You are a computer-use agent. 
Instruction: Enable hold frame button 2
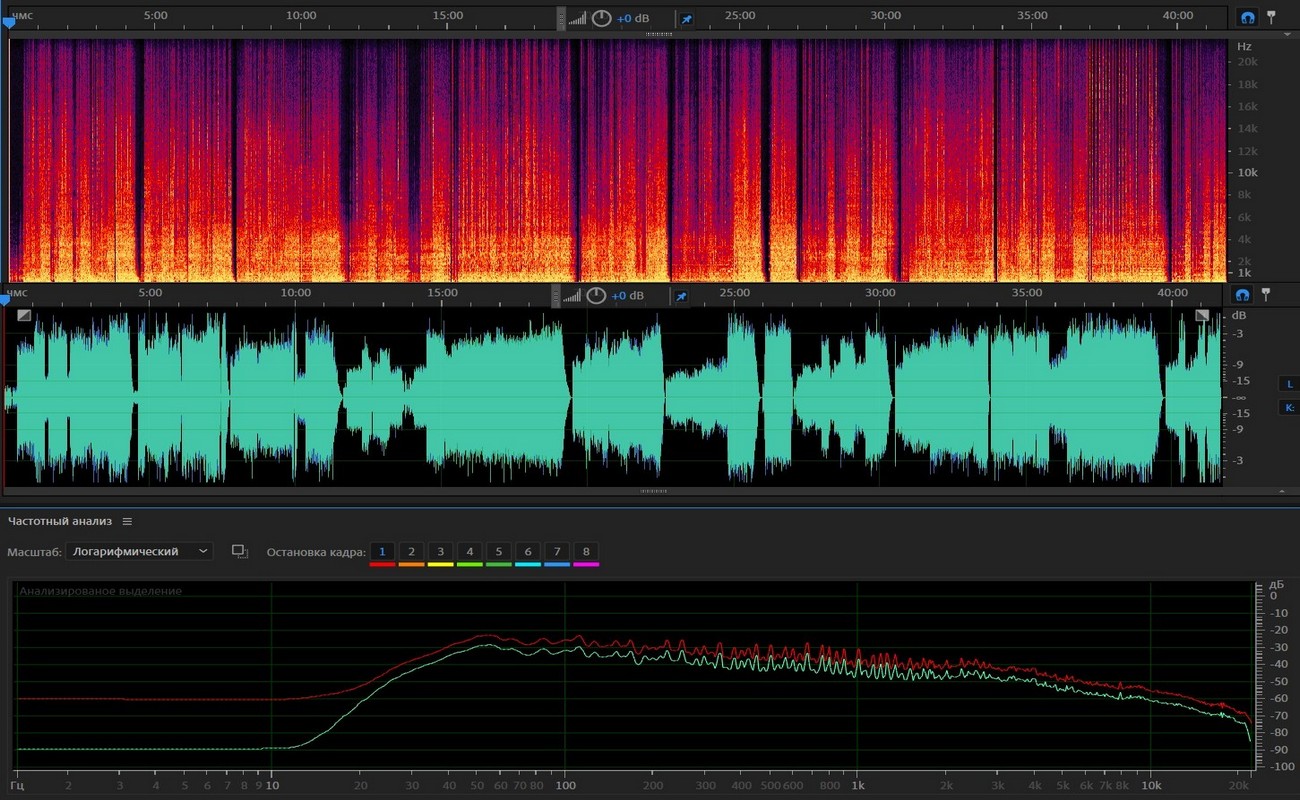click(x=411, y=552)
